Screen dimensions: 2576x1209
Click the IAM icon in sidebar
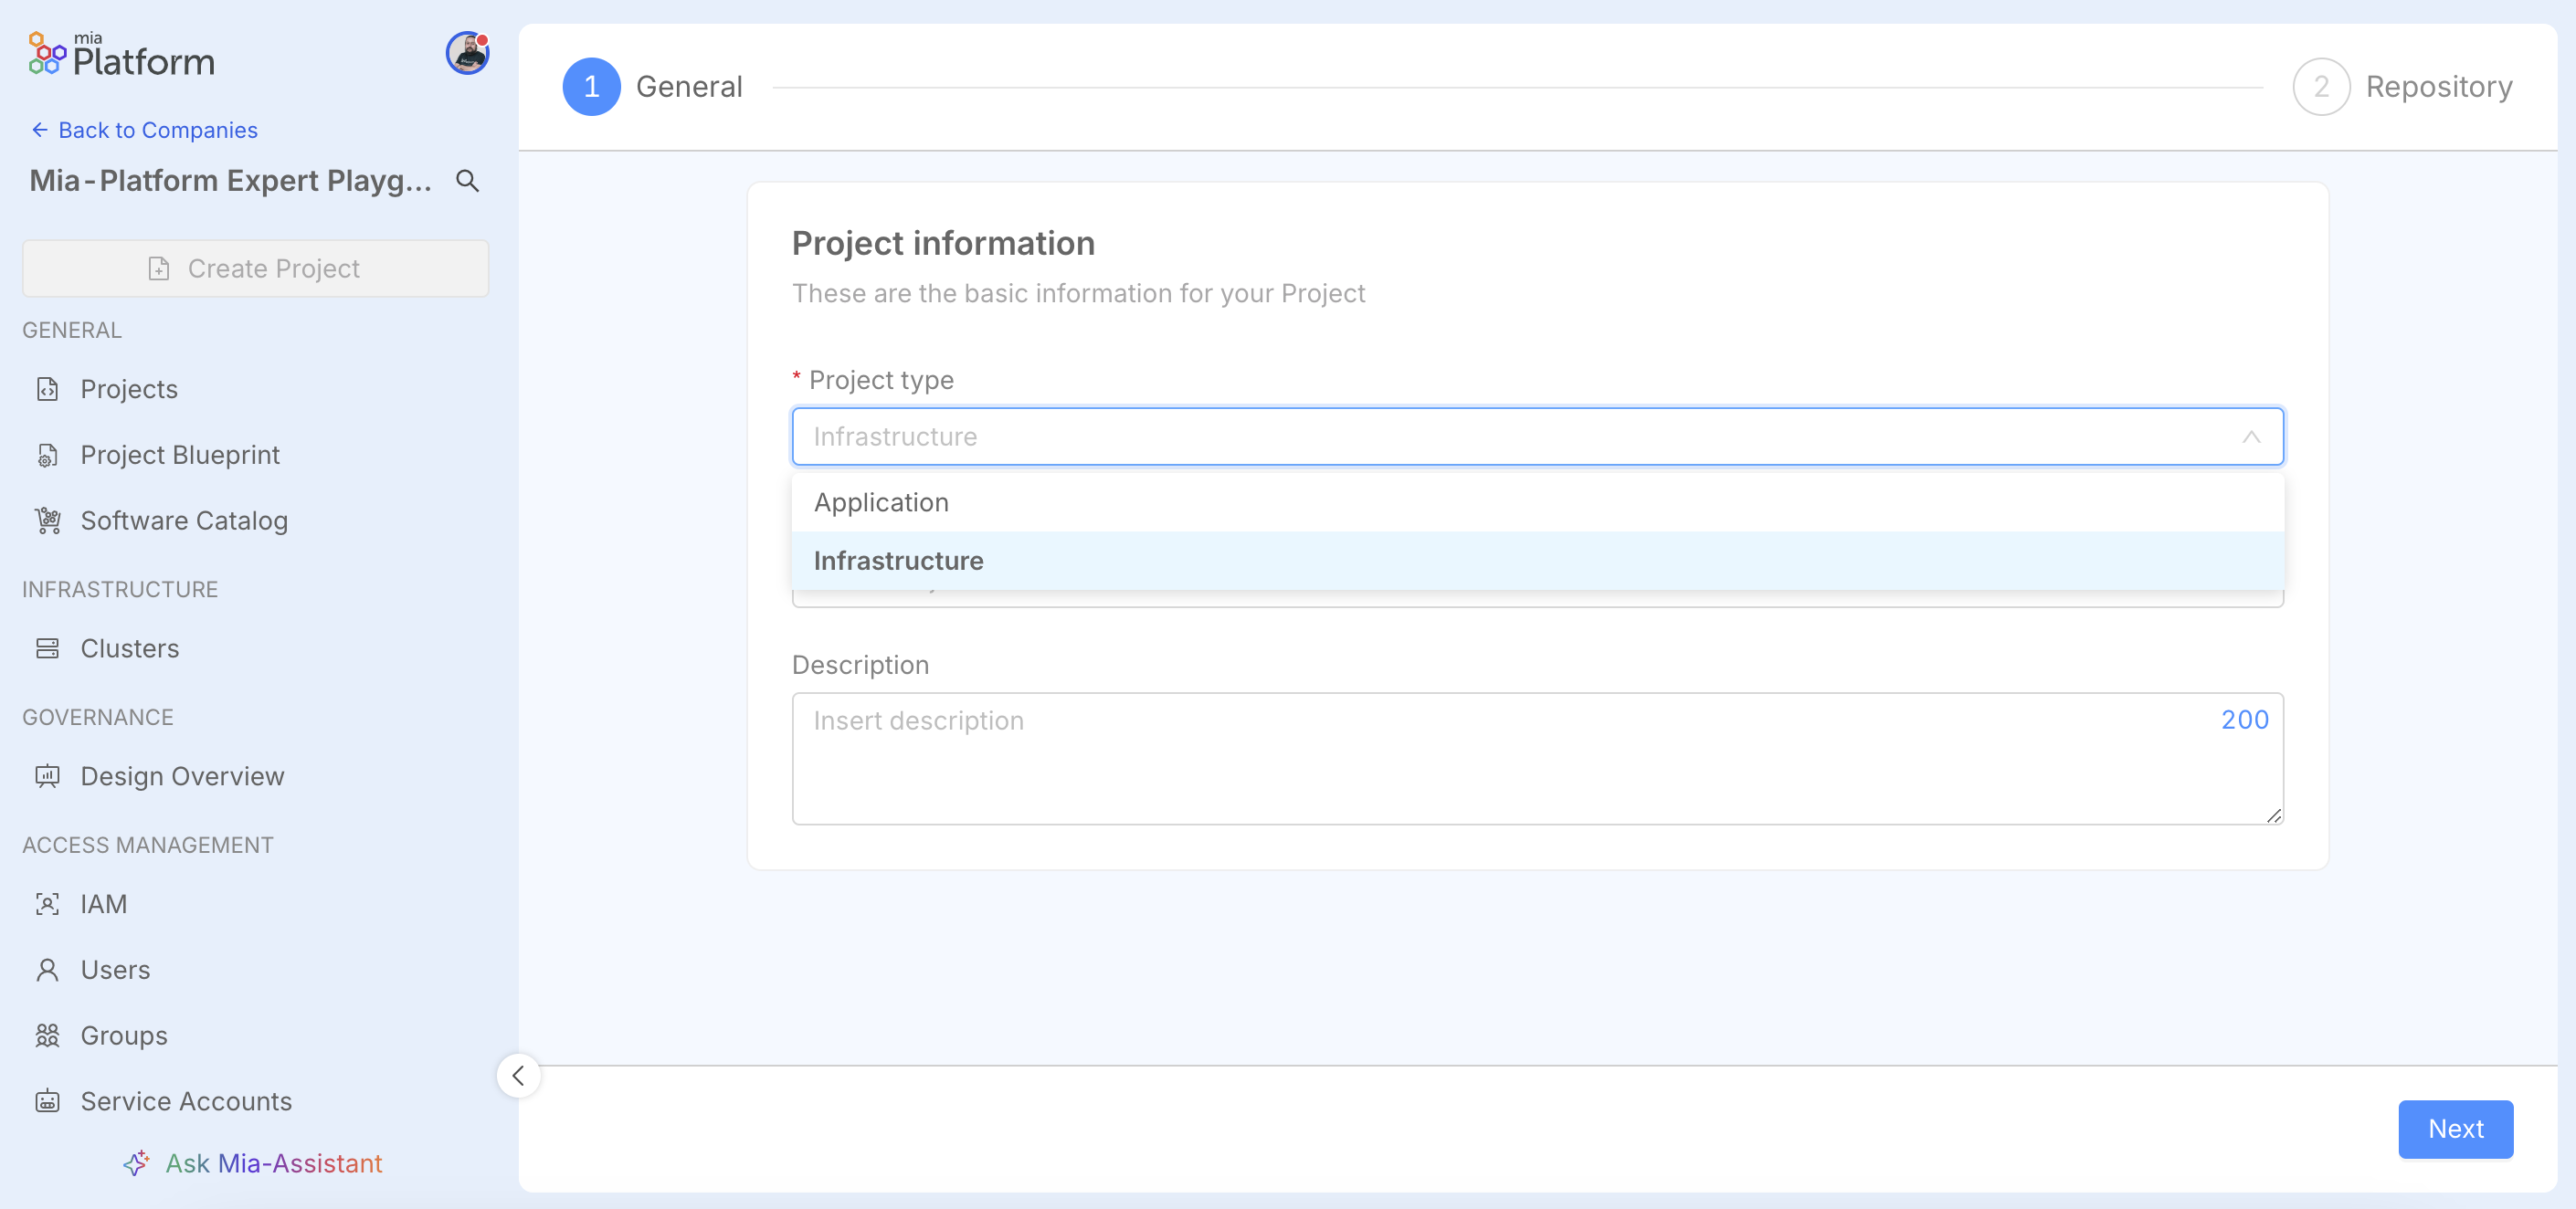tap(47, 904)
